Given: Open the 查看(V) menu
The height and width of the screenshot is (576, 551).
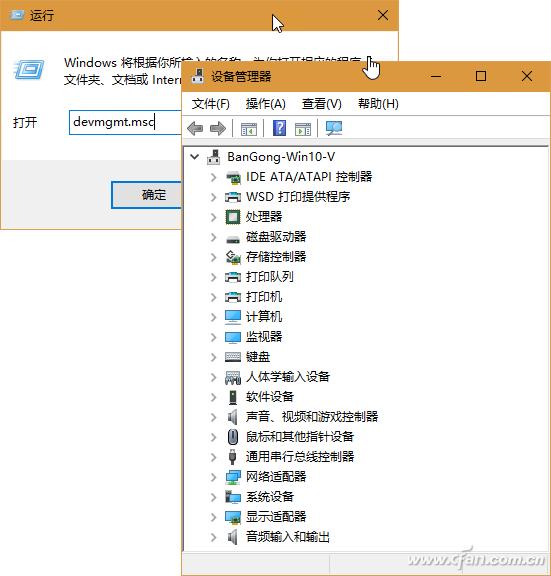Looking at the screenshot, I should pyautogui.click(x=322, y=104).
